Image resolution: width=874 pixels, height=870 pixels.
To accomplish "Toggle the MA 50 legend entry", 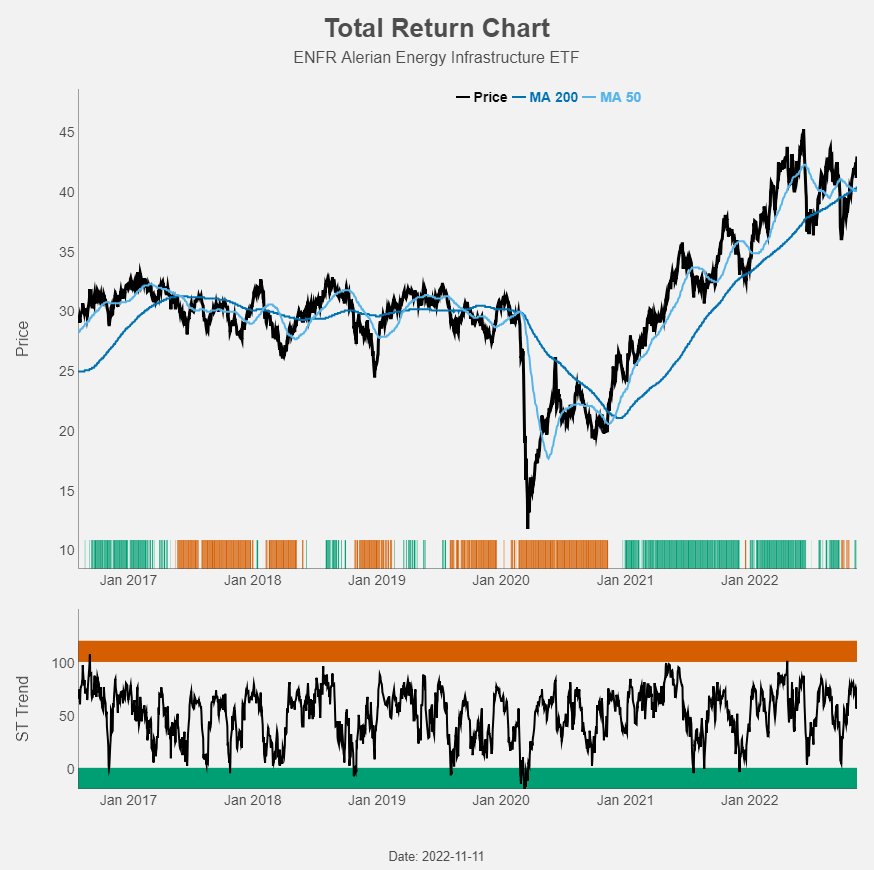I will tap(612, 98).
